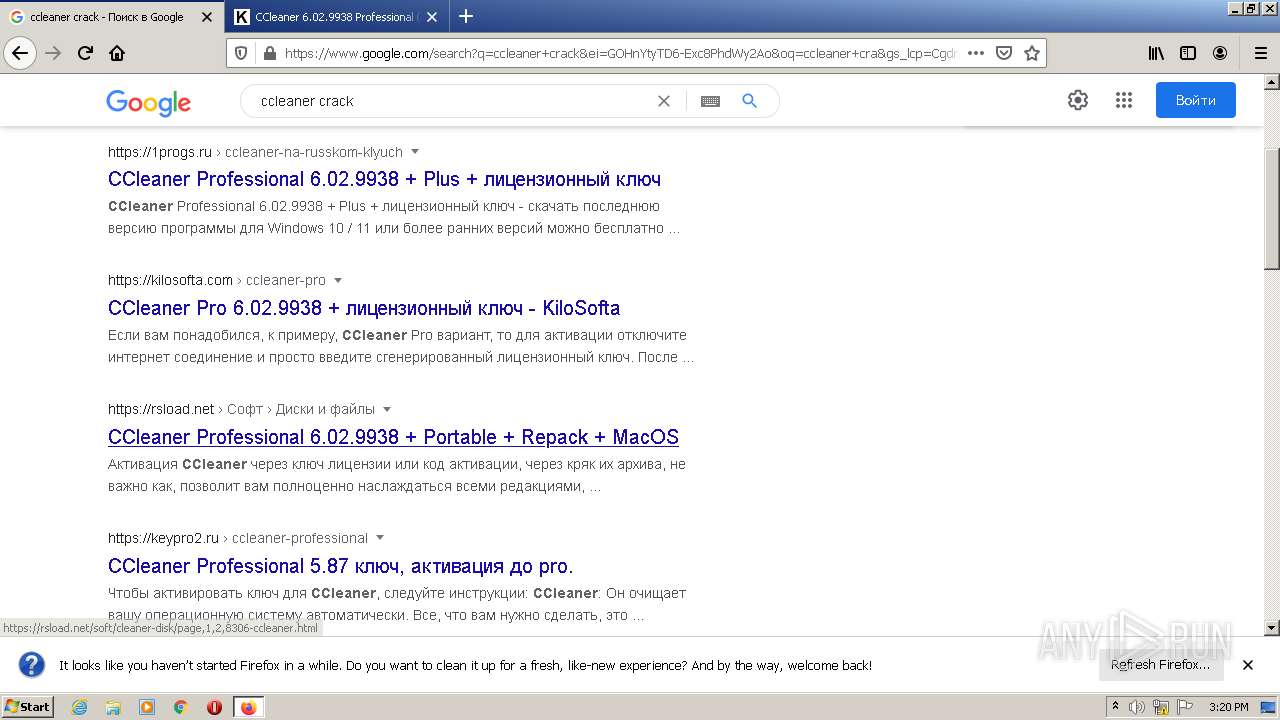Viewport: 1280px width, 720px height.
Task: Click the Refresh Firefox button
Action: click(1160, 665)
